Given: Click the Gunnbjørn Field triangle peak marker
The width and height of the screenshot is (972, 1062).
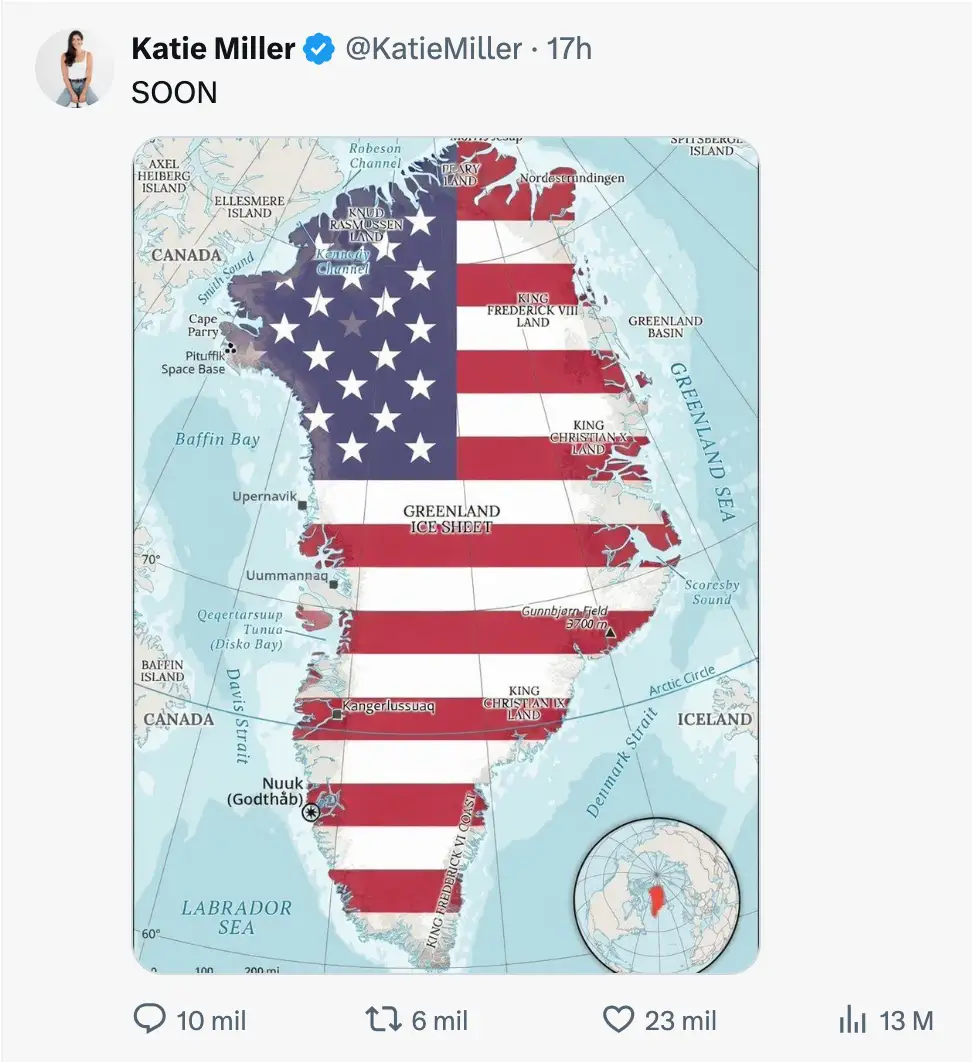Looking at the screenshot, I should (x=610, y=631).
